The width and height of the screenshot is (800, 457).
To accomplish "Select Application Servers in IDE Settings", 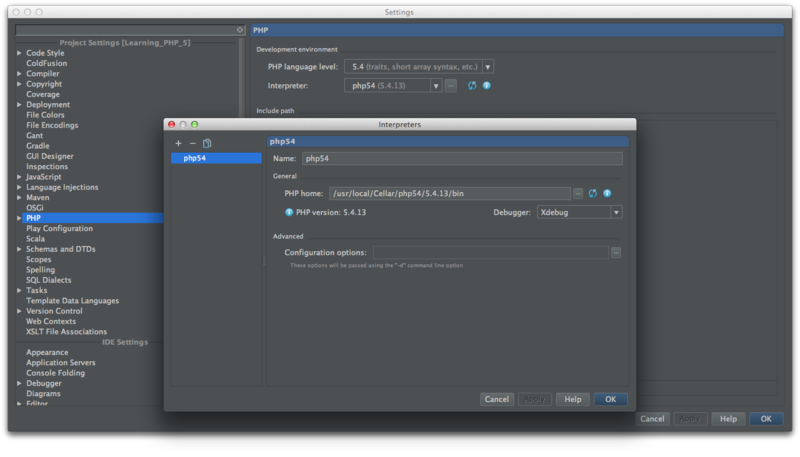I will (61, 363).
